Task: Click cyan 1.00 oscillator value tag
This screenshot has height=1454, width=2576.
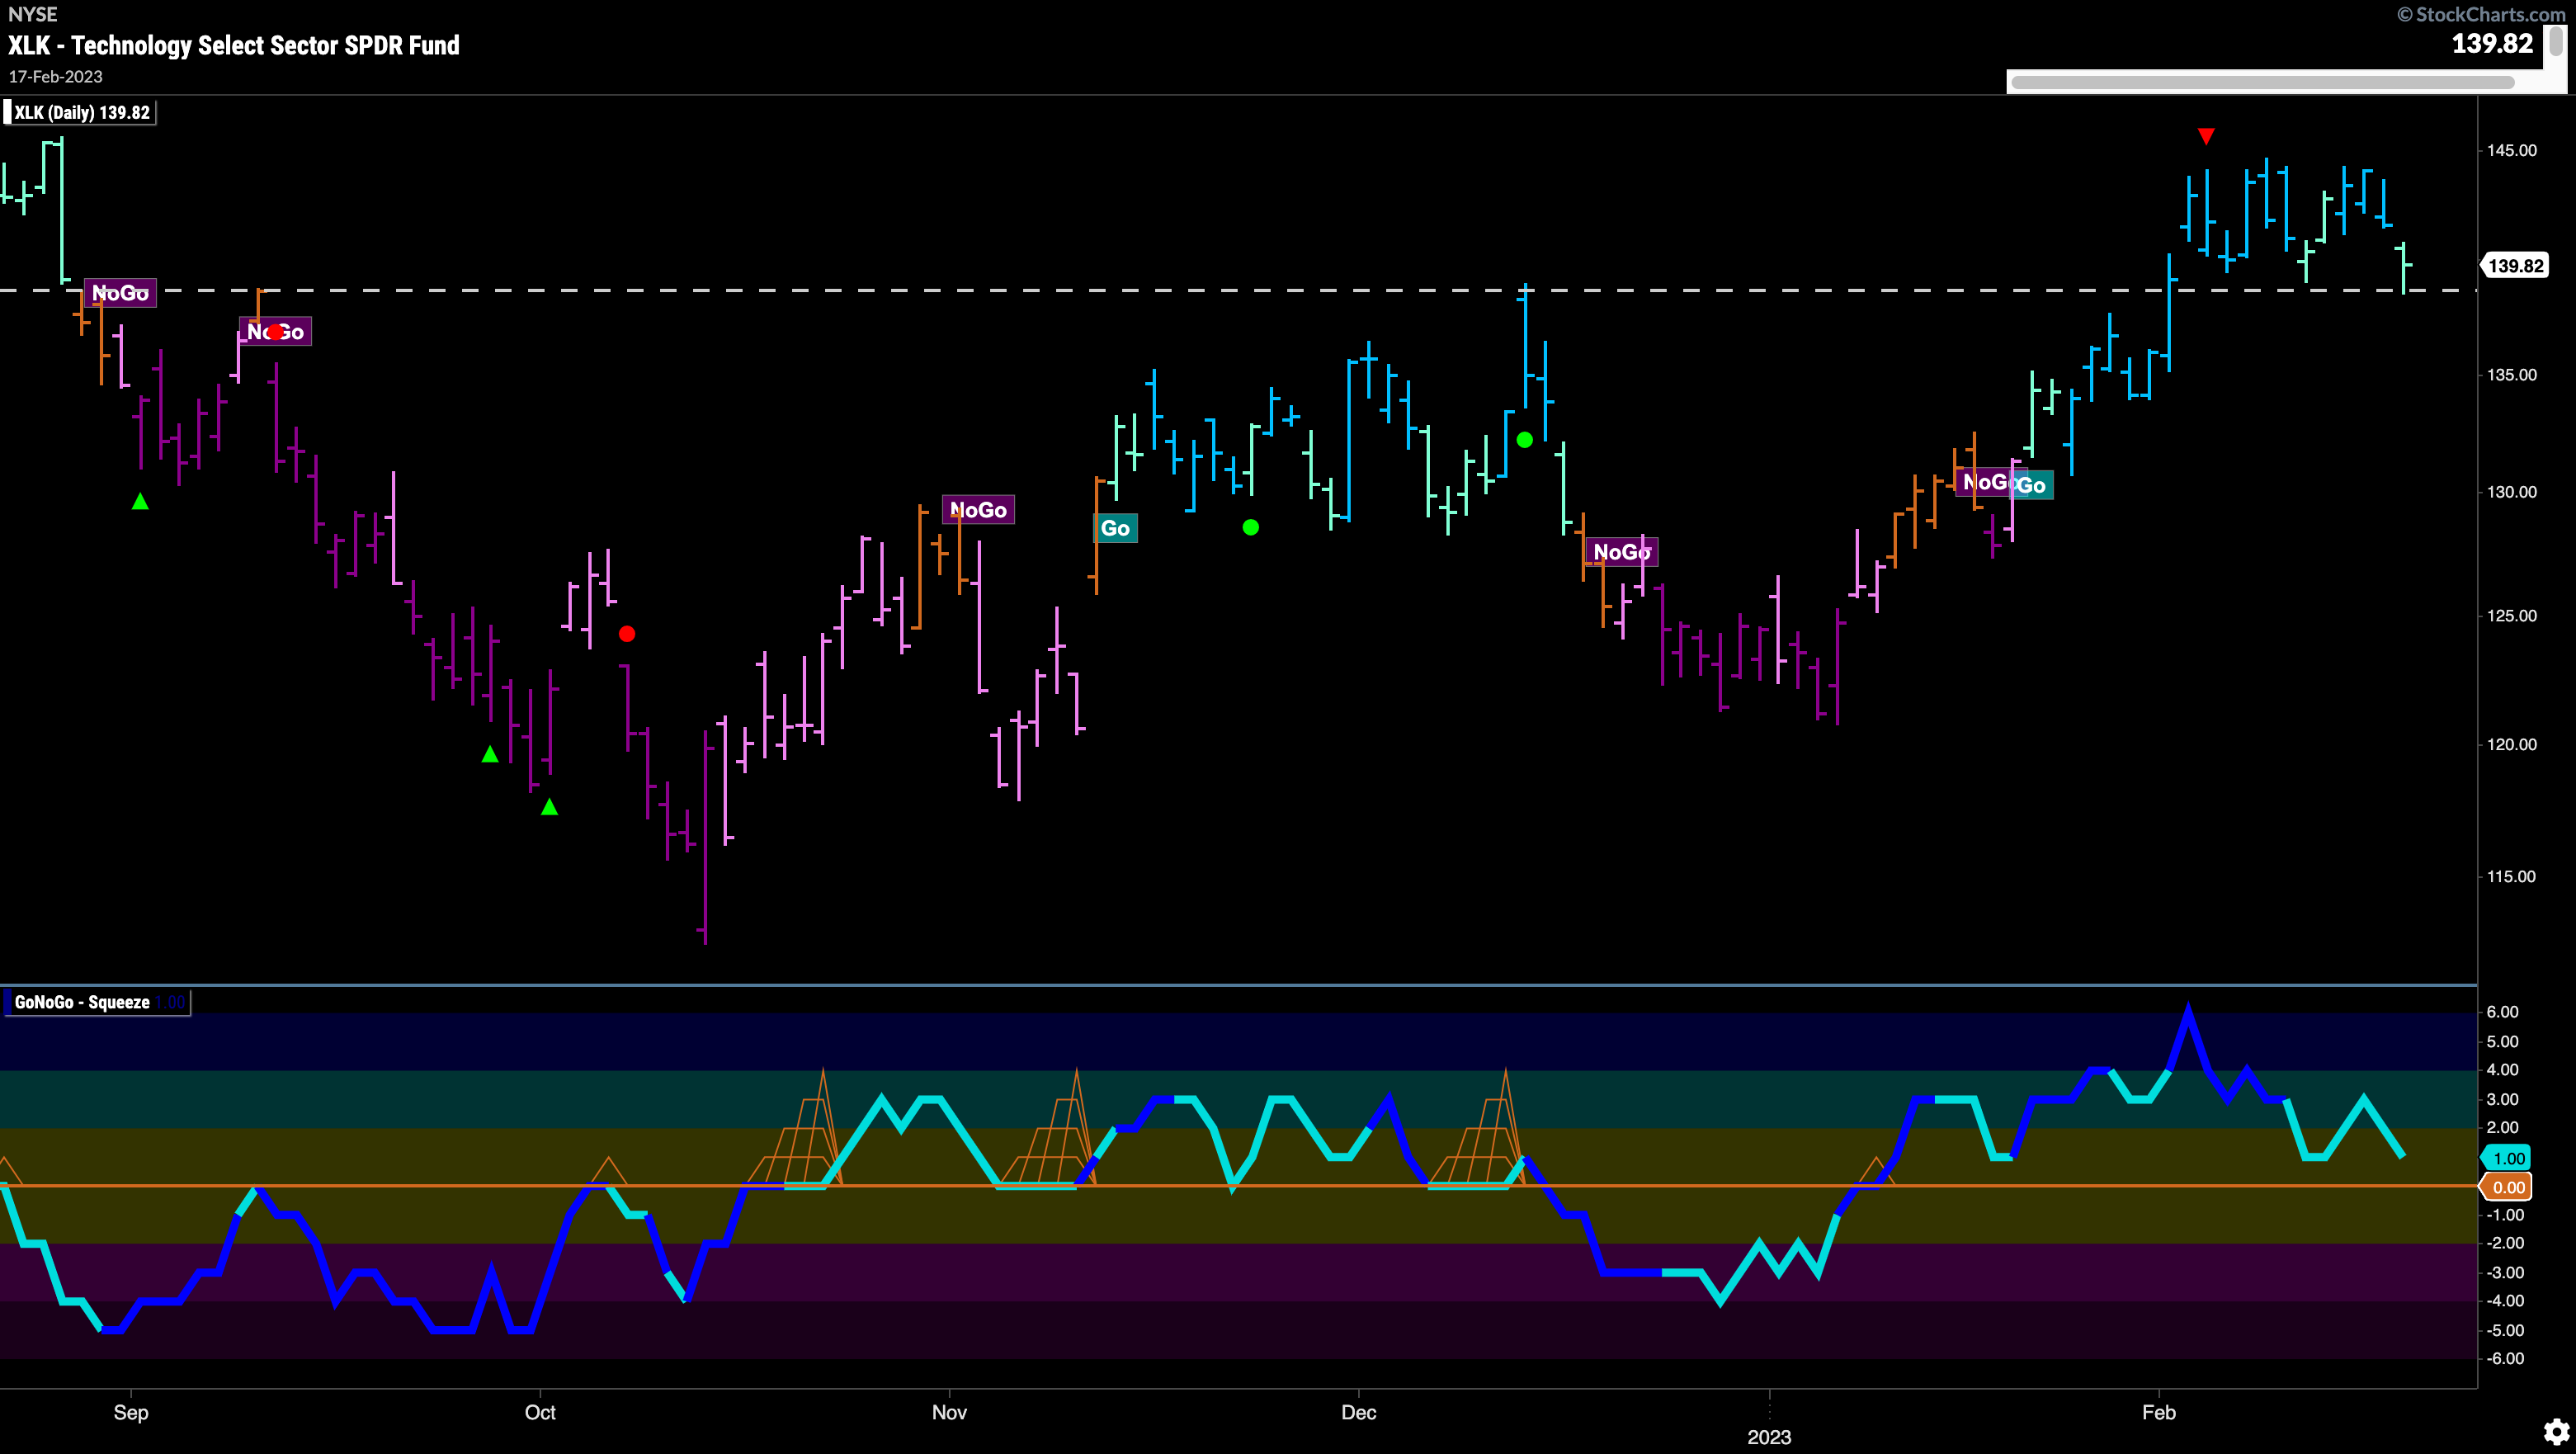Action: pos(2507,1158)
